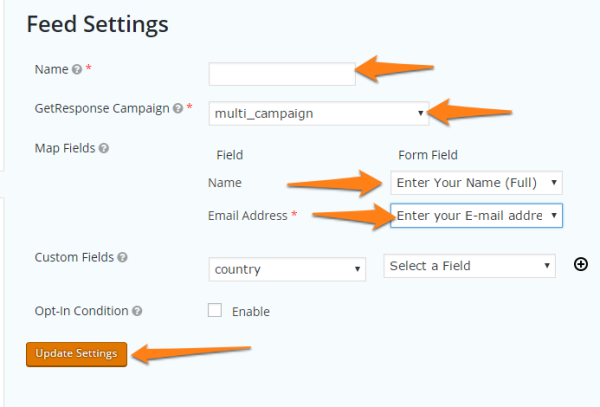The height and width of the screenshot is (407, 600).
Task: Click the Update Settings button
Action: (x=77, y=354)
